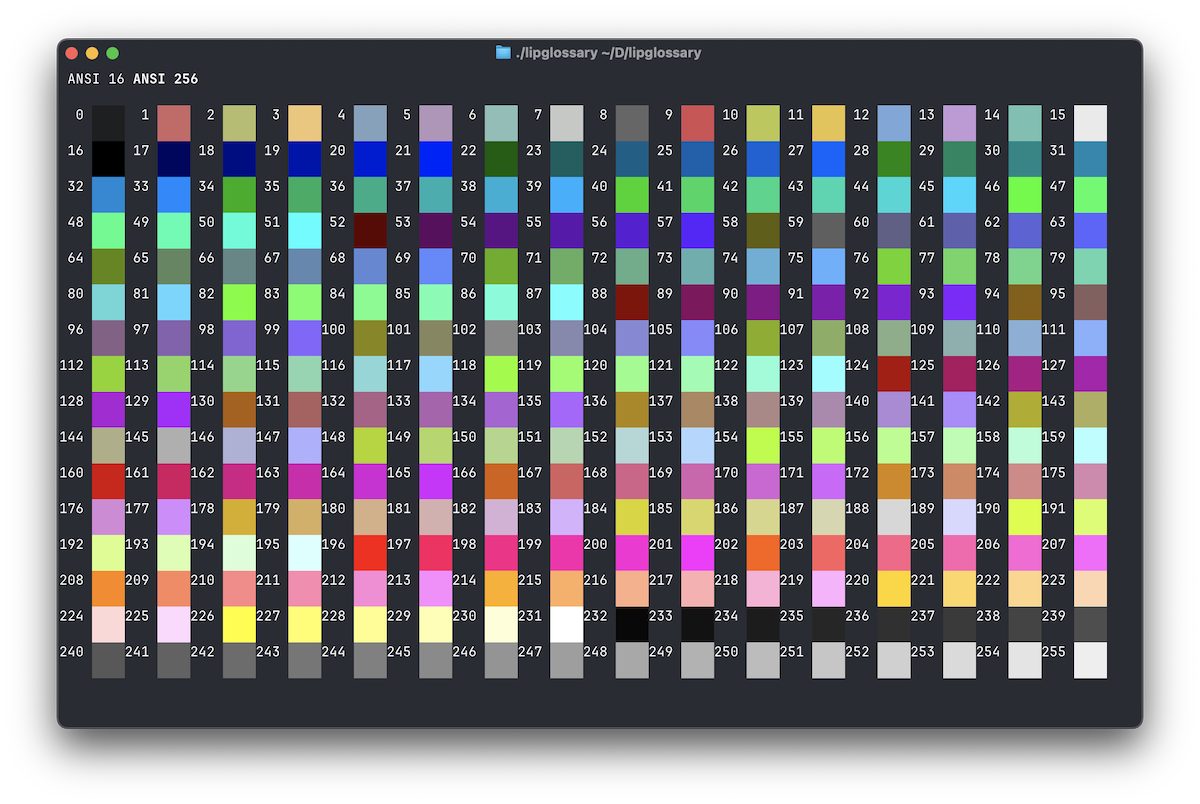Select the pure white swatch 231

[566, 624]
